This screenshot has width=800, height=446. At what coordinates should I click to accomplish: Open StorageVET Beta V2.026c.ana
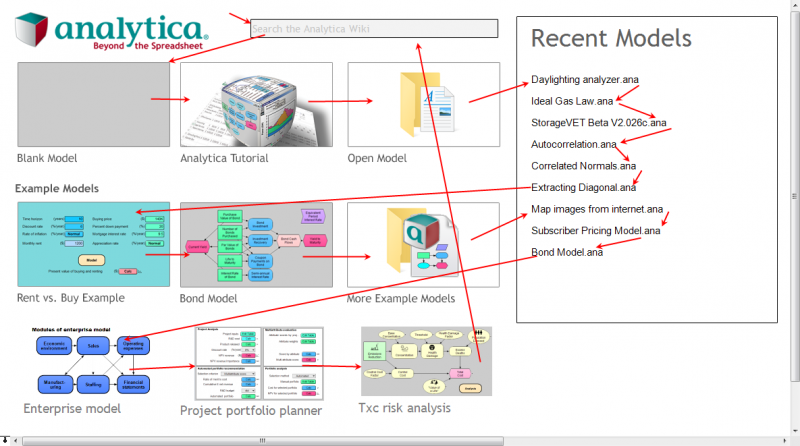point(598,122)
